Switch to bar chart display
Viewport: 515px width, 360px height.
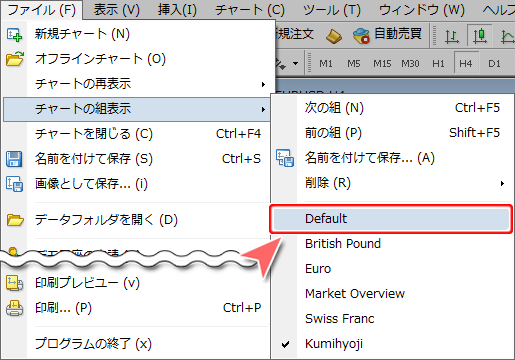(x=451, y=36)
